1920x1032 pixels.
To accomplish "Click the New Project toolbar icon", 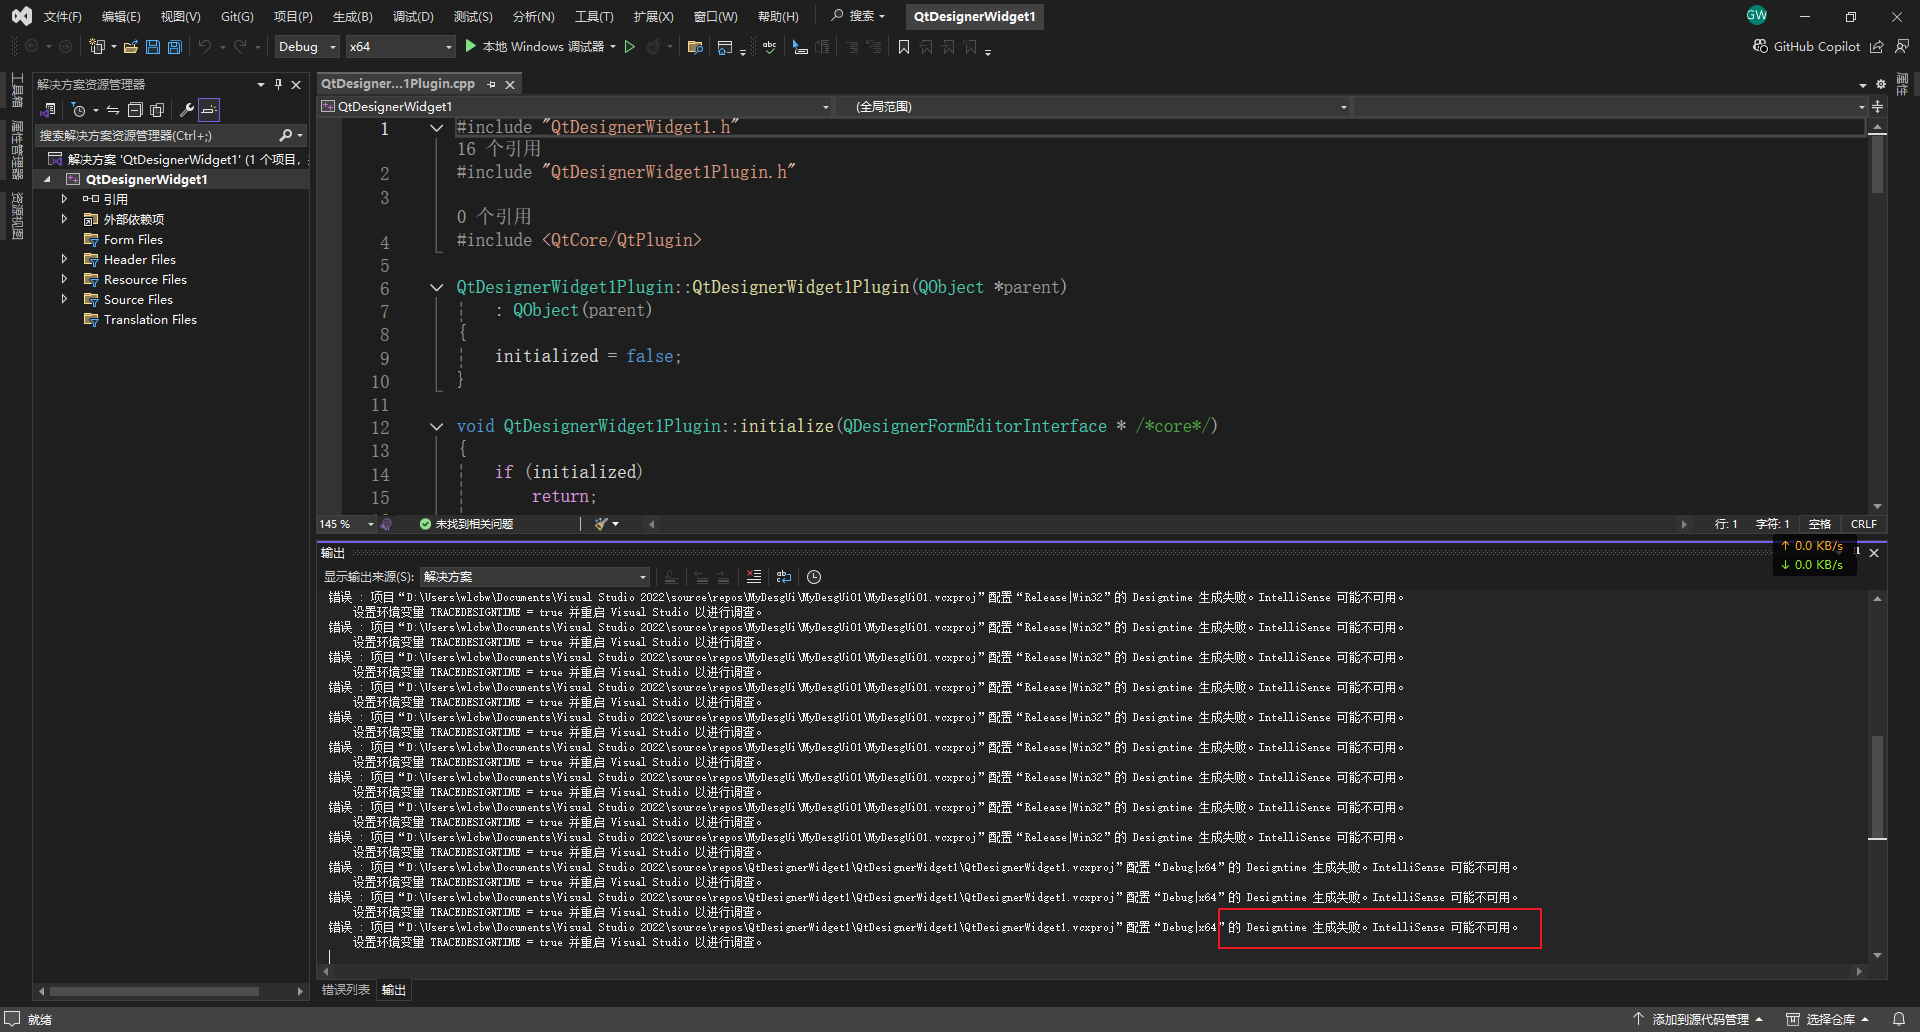I will coord(97,46).
